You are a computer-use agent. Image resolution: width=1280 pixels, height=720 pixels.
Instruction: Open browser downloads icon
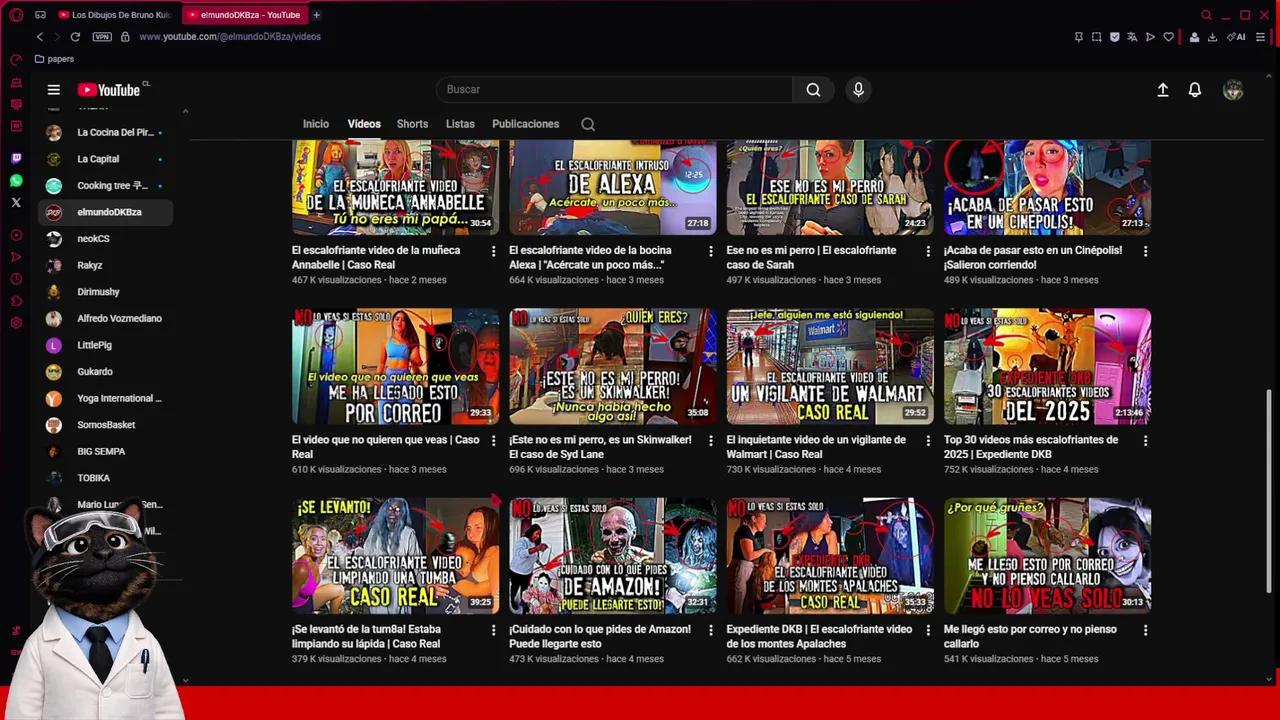[1212, 37]
